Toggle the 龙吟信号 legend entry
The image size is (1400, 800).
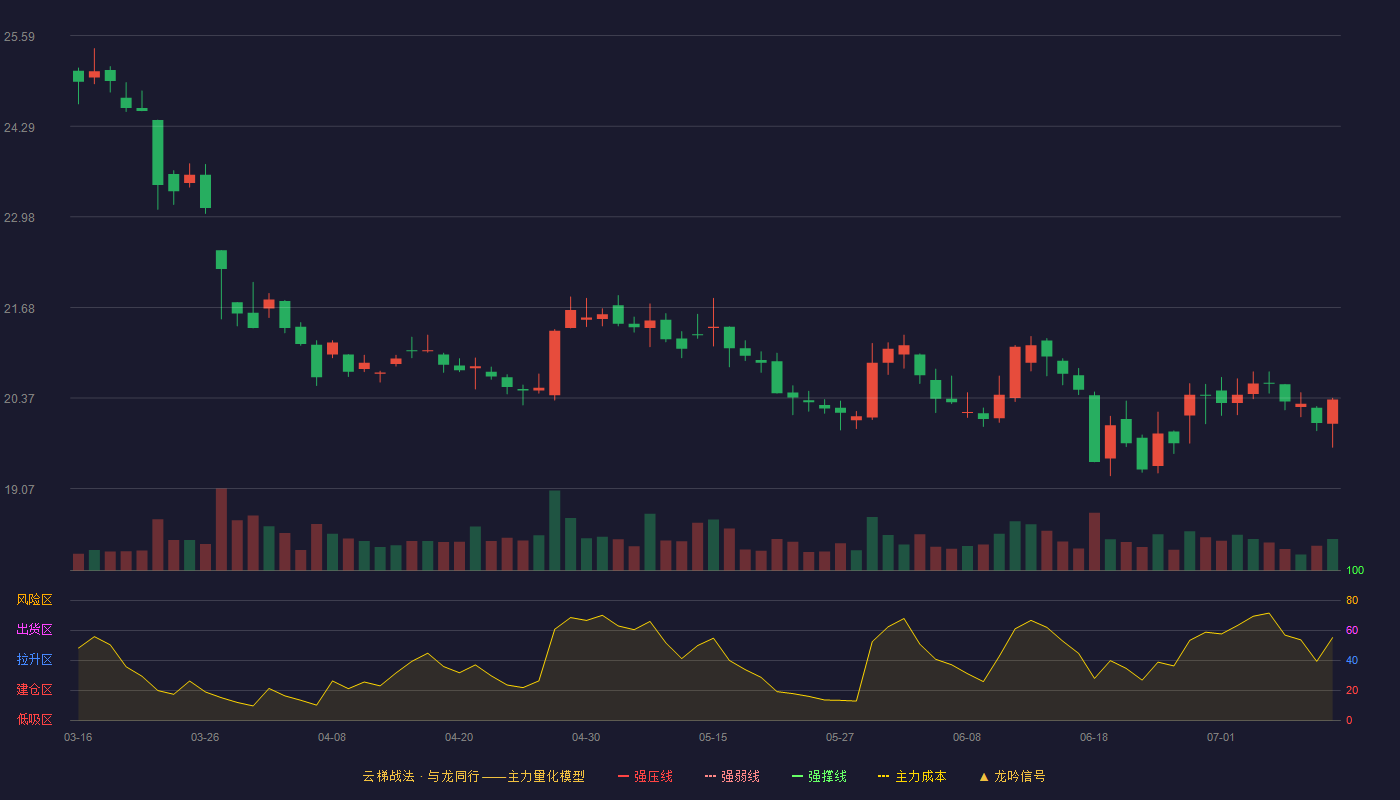(x=1012, y=776)
